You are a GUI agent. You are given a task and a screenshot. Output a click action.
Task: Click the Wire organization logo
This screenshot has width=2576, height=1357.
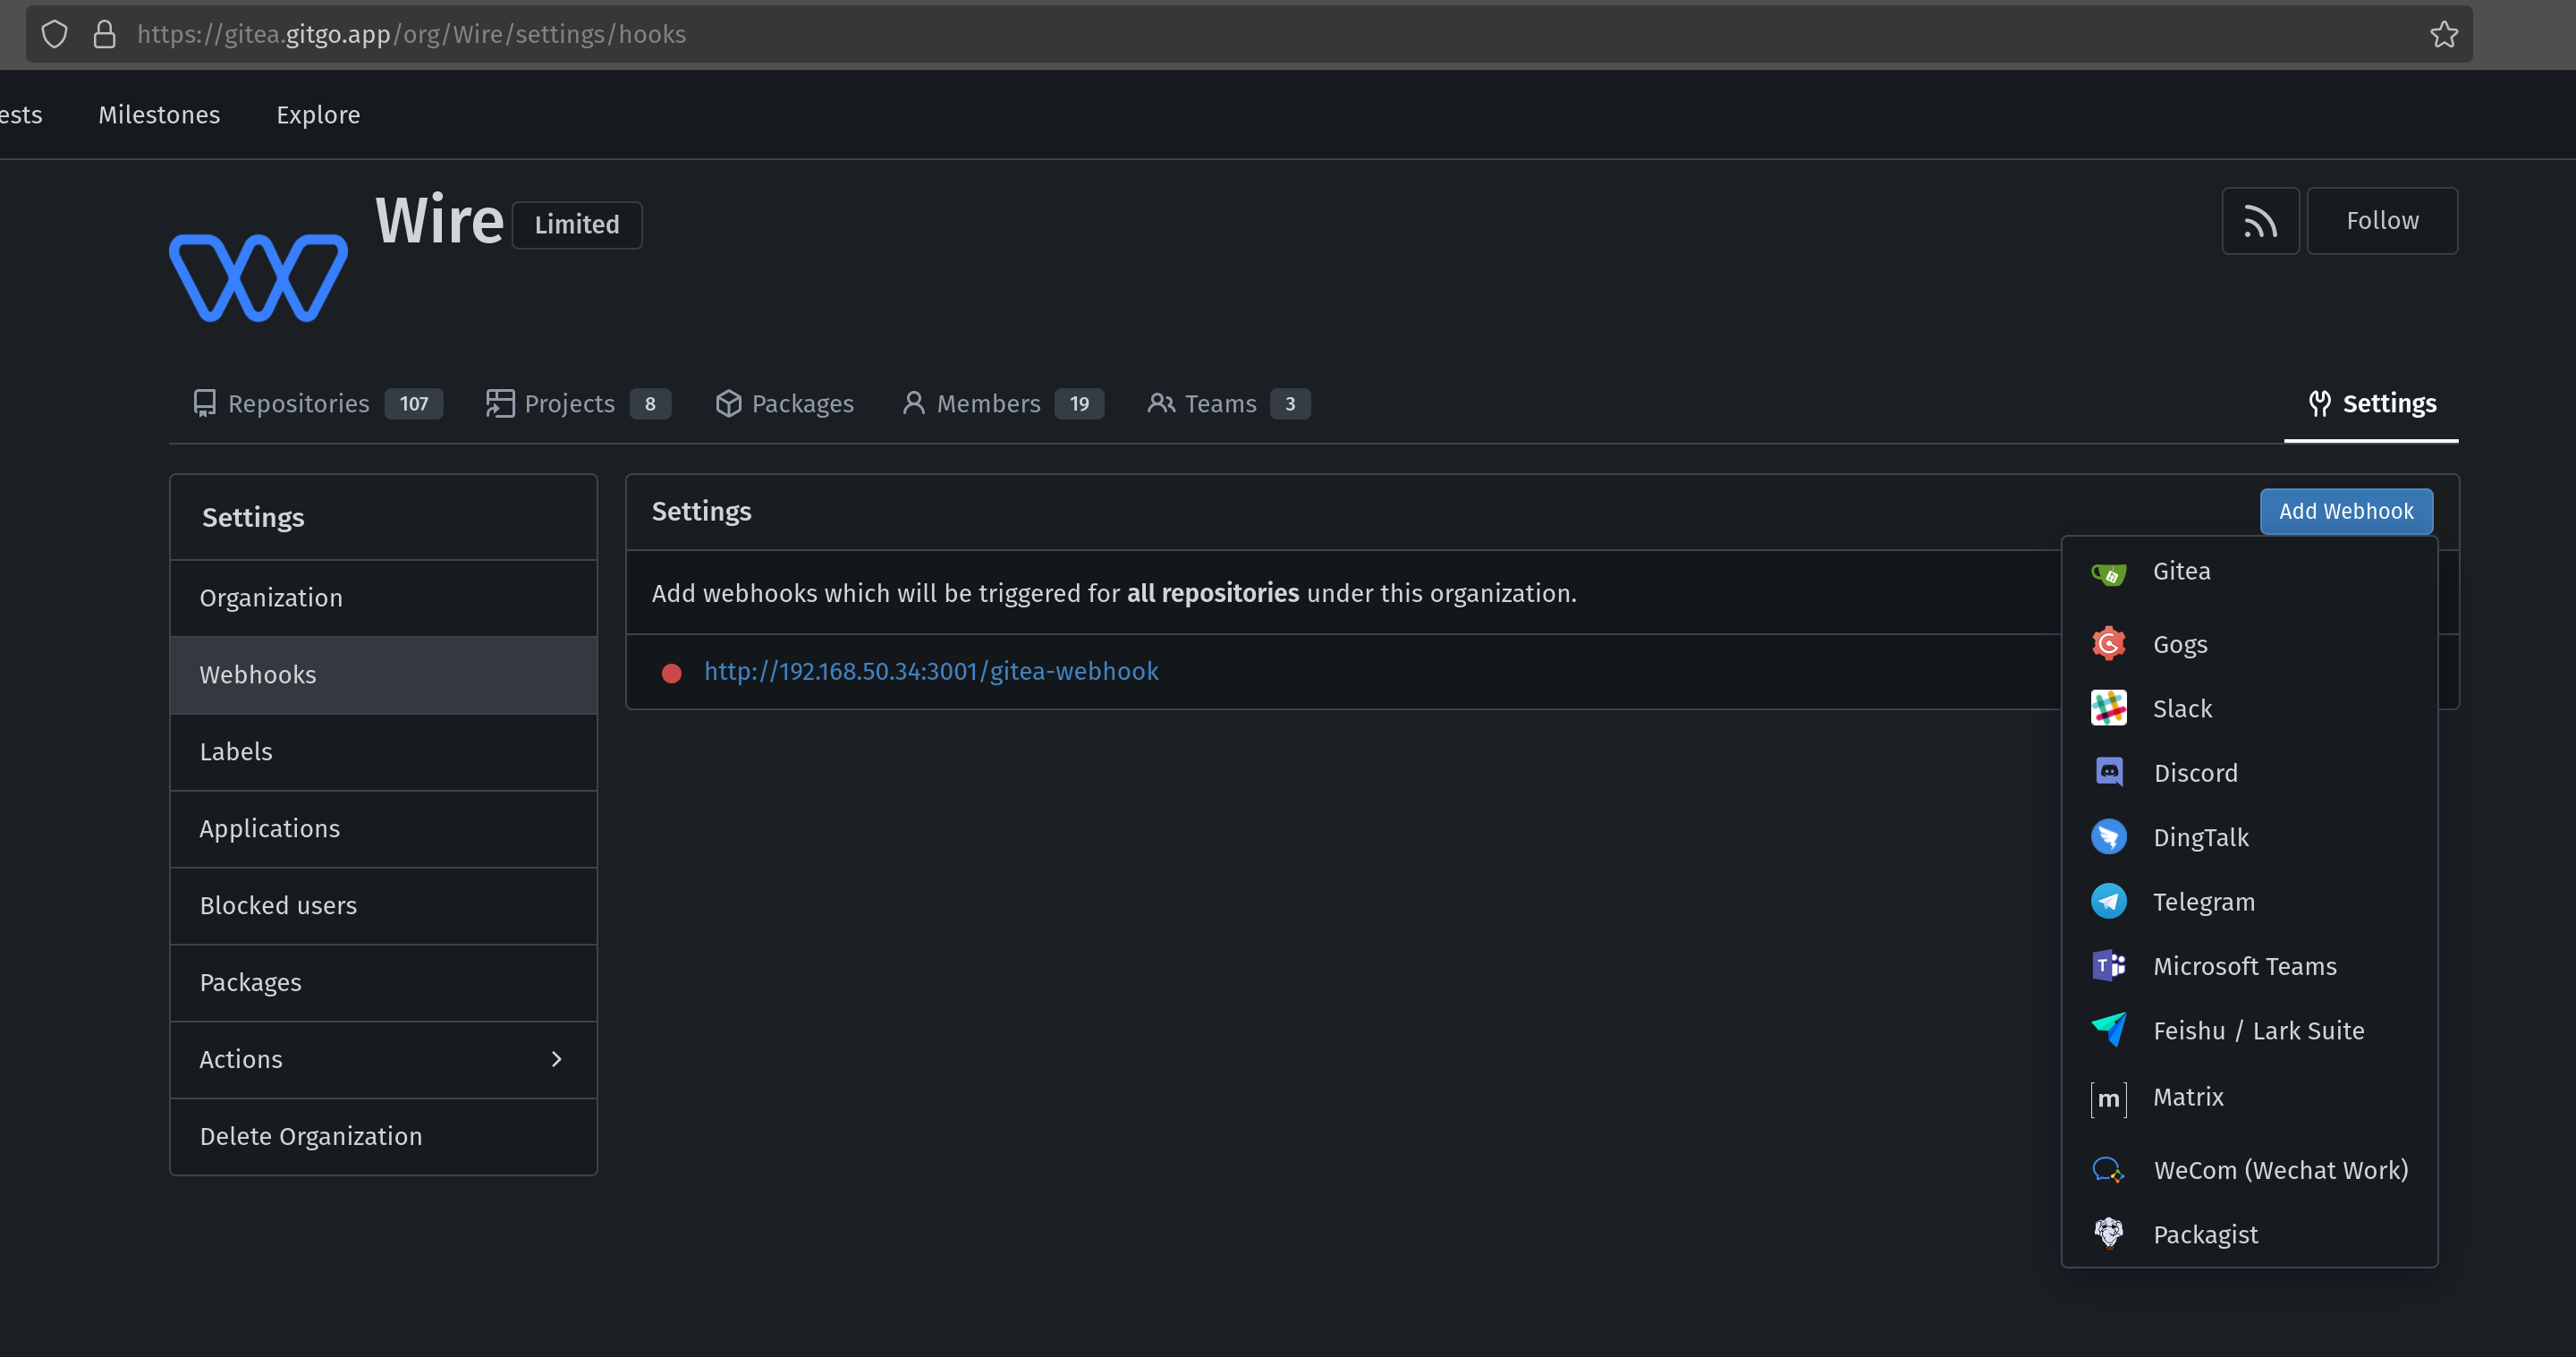coord(258,277)
